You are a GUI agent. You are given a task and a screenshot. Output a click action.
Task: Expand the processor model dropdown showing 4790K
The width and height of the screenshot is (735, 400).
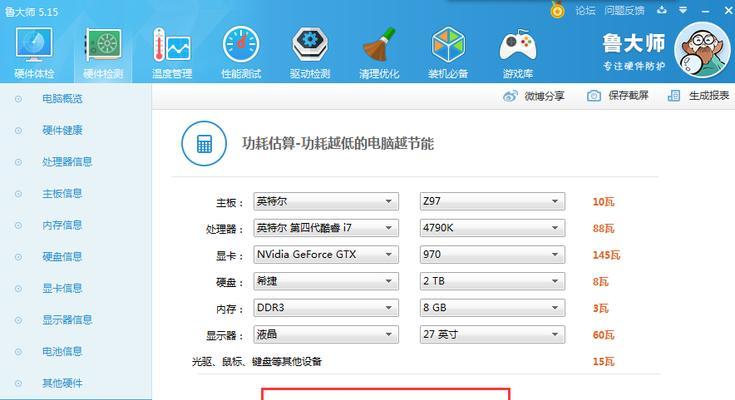click(492, 228)
